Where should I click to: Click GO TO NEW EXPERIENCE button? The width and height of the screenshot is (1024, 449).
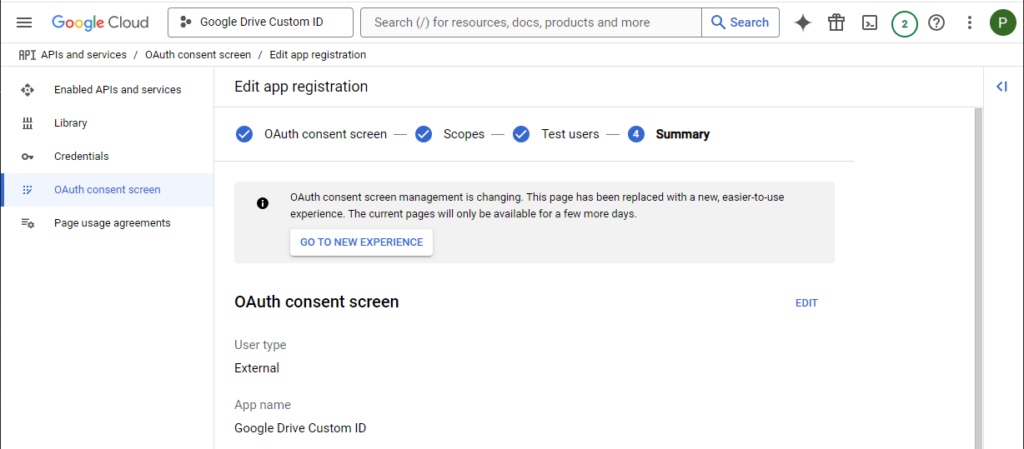361,242
